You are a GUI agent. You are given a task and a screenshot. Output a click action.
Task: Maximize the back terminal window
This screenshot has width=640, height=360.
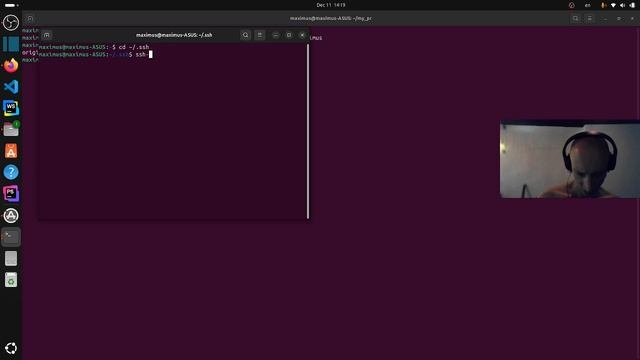pyautogui.click(x=619, y=18)
